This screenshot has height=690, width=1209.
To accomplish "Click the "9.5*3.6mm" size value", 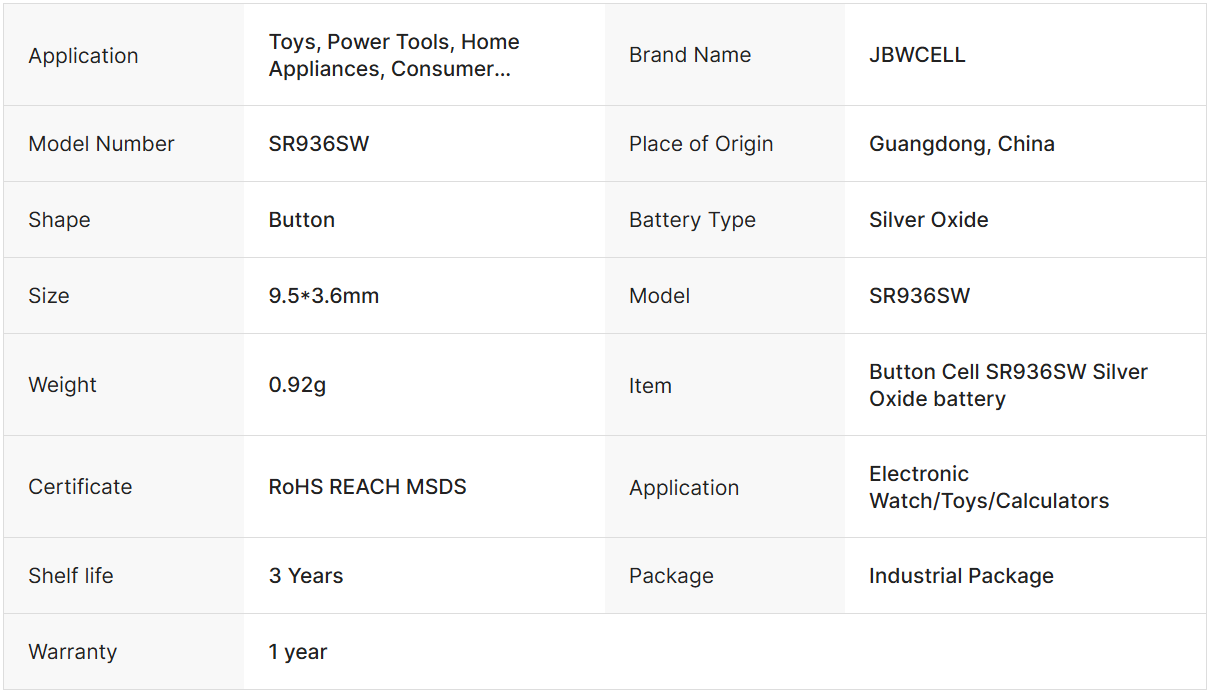I will (323, 296).
